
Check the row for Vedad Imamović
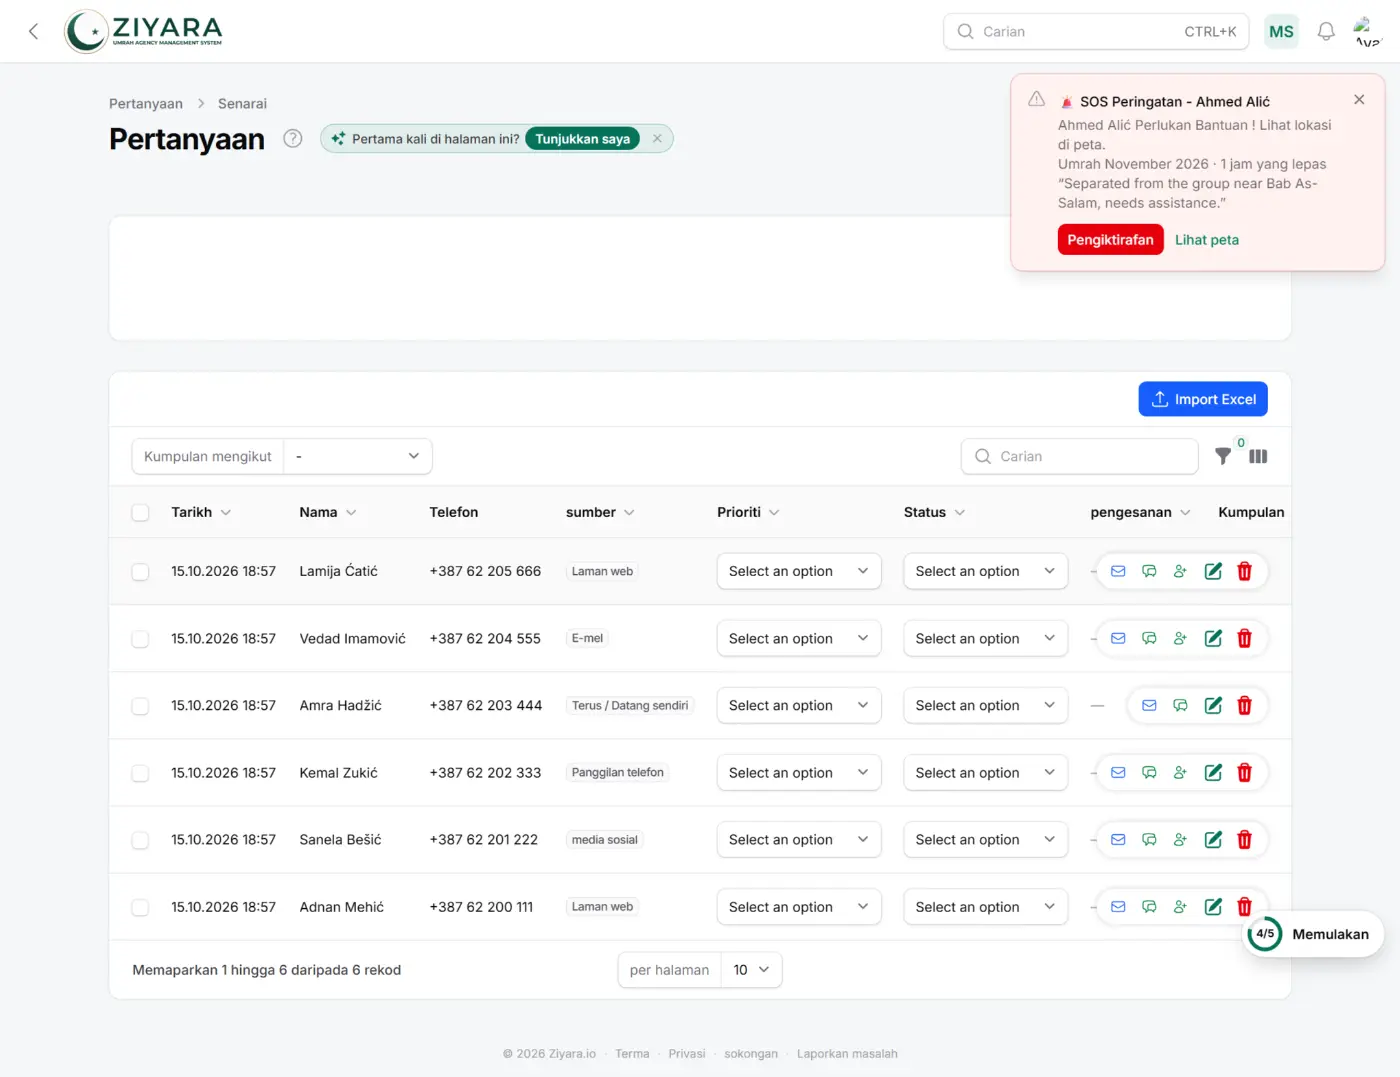[x=140, y=639]
